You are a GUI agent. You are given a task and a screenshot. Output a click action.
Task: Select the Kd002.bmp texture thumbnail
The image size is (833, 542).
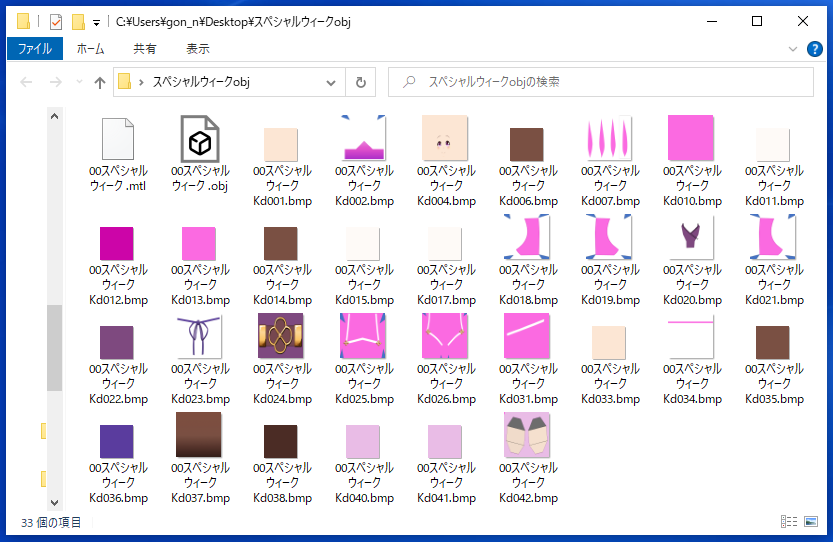[363, 138]
